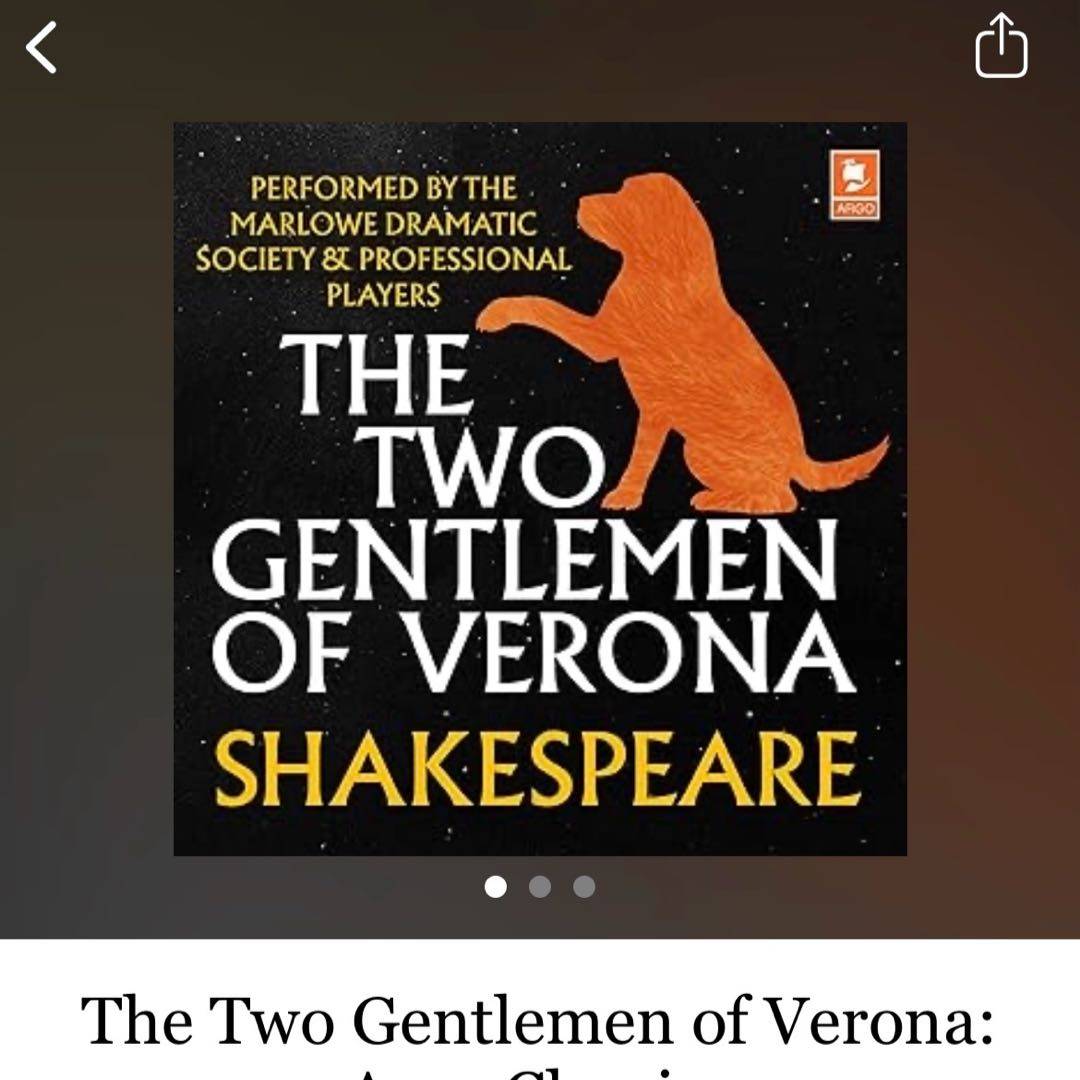Click the white 'GENTLEMEN' word on cover
Image resolution: width=1080 pixels, height=1080 pixels.
525,559
